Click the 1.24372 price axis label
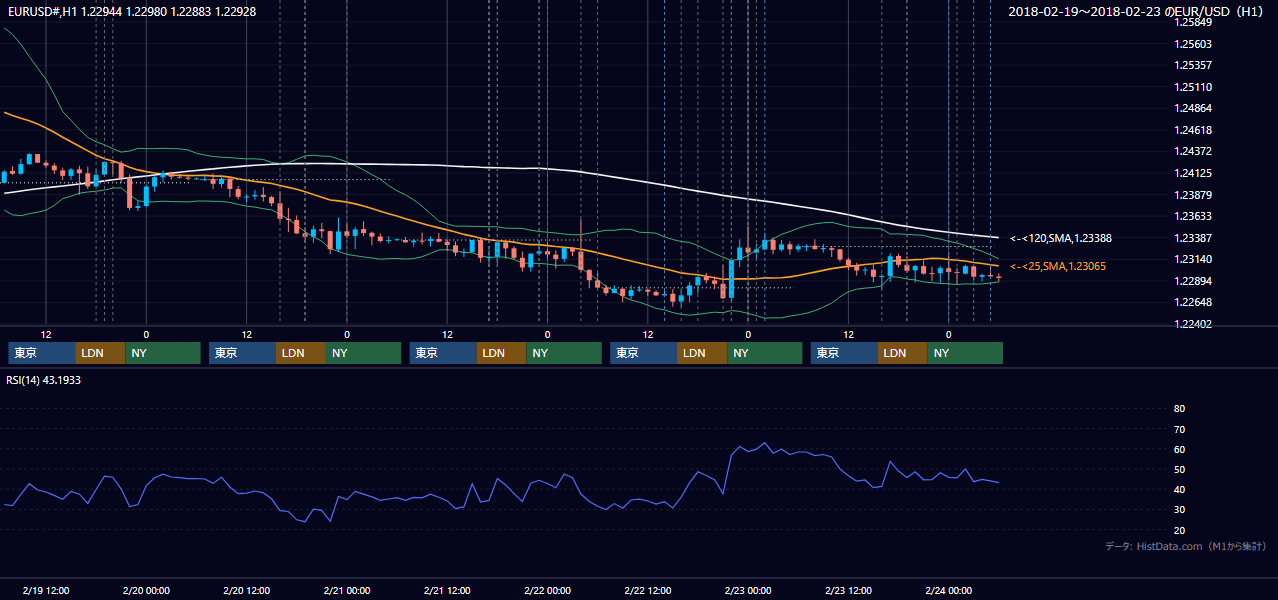The image size is (1278, 600). pyautogui.click(x=1192, y=151)
